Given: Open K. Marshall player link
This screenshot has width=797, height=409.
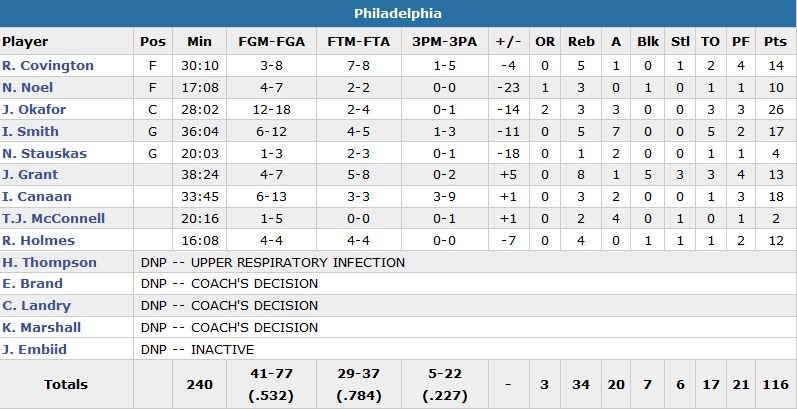Looking at the screenshot, I should (x=41, y=328).
